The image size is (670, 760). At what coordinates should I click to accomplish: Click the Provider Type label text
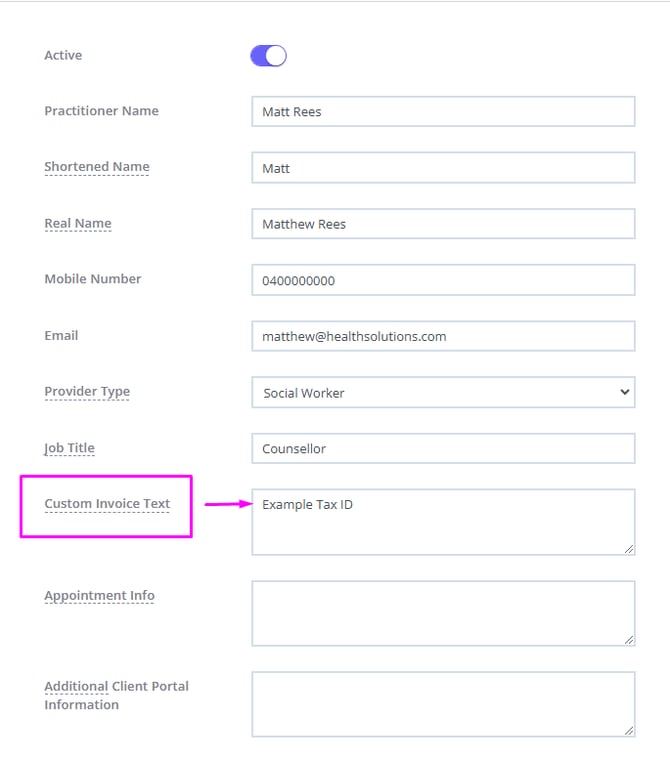pyautogui.click(x=87, y=391)
